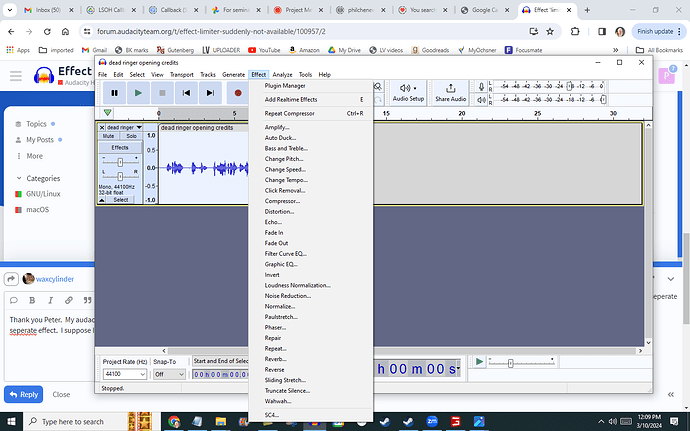
Task: Click the Share Audio button
Action: pos(450,93)
